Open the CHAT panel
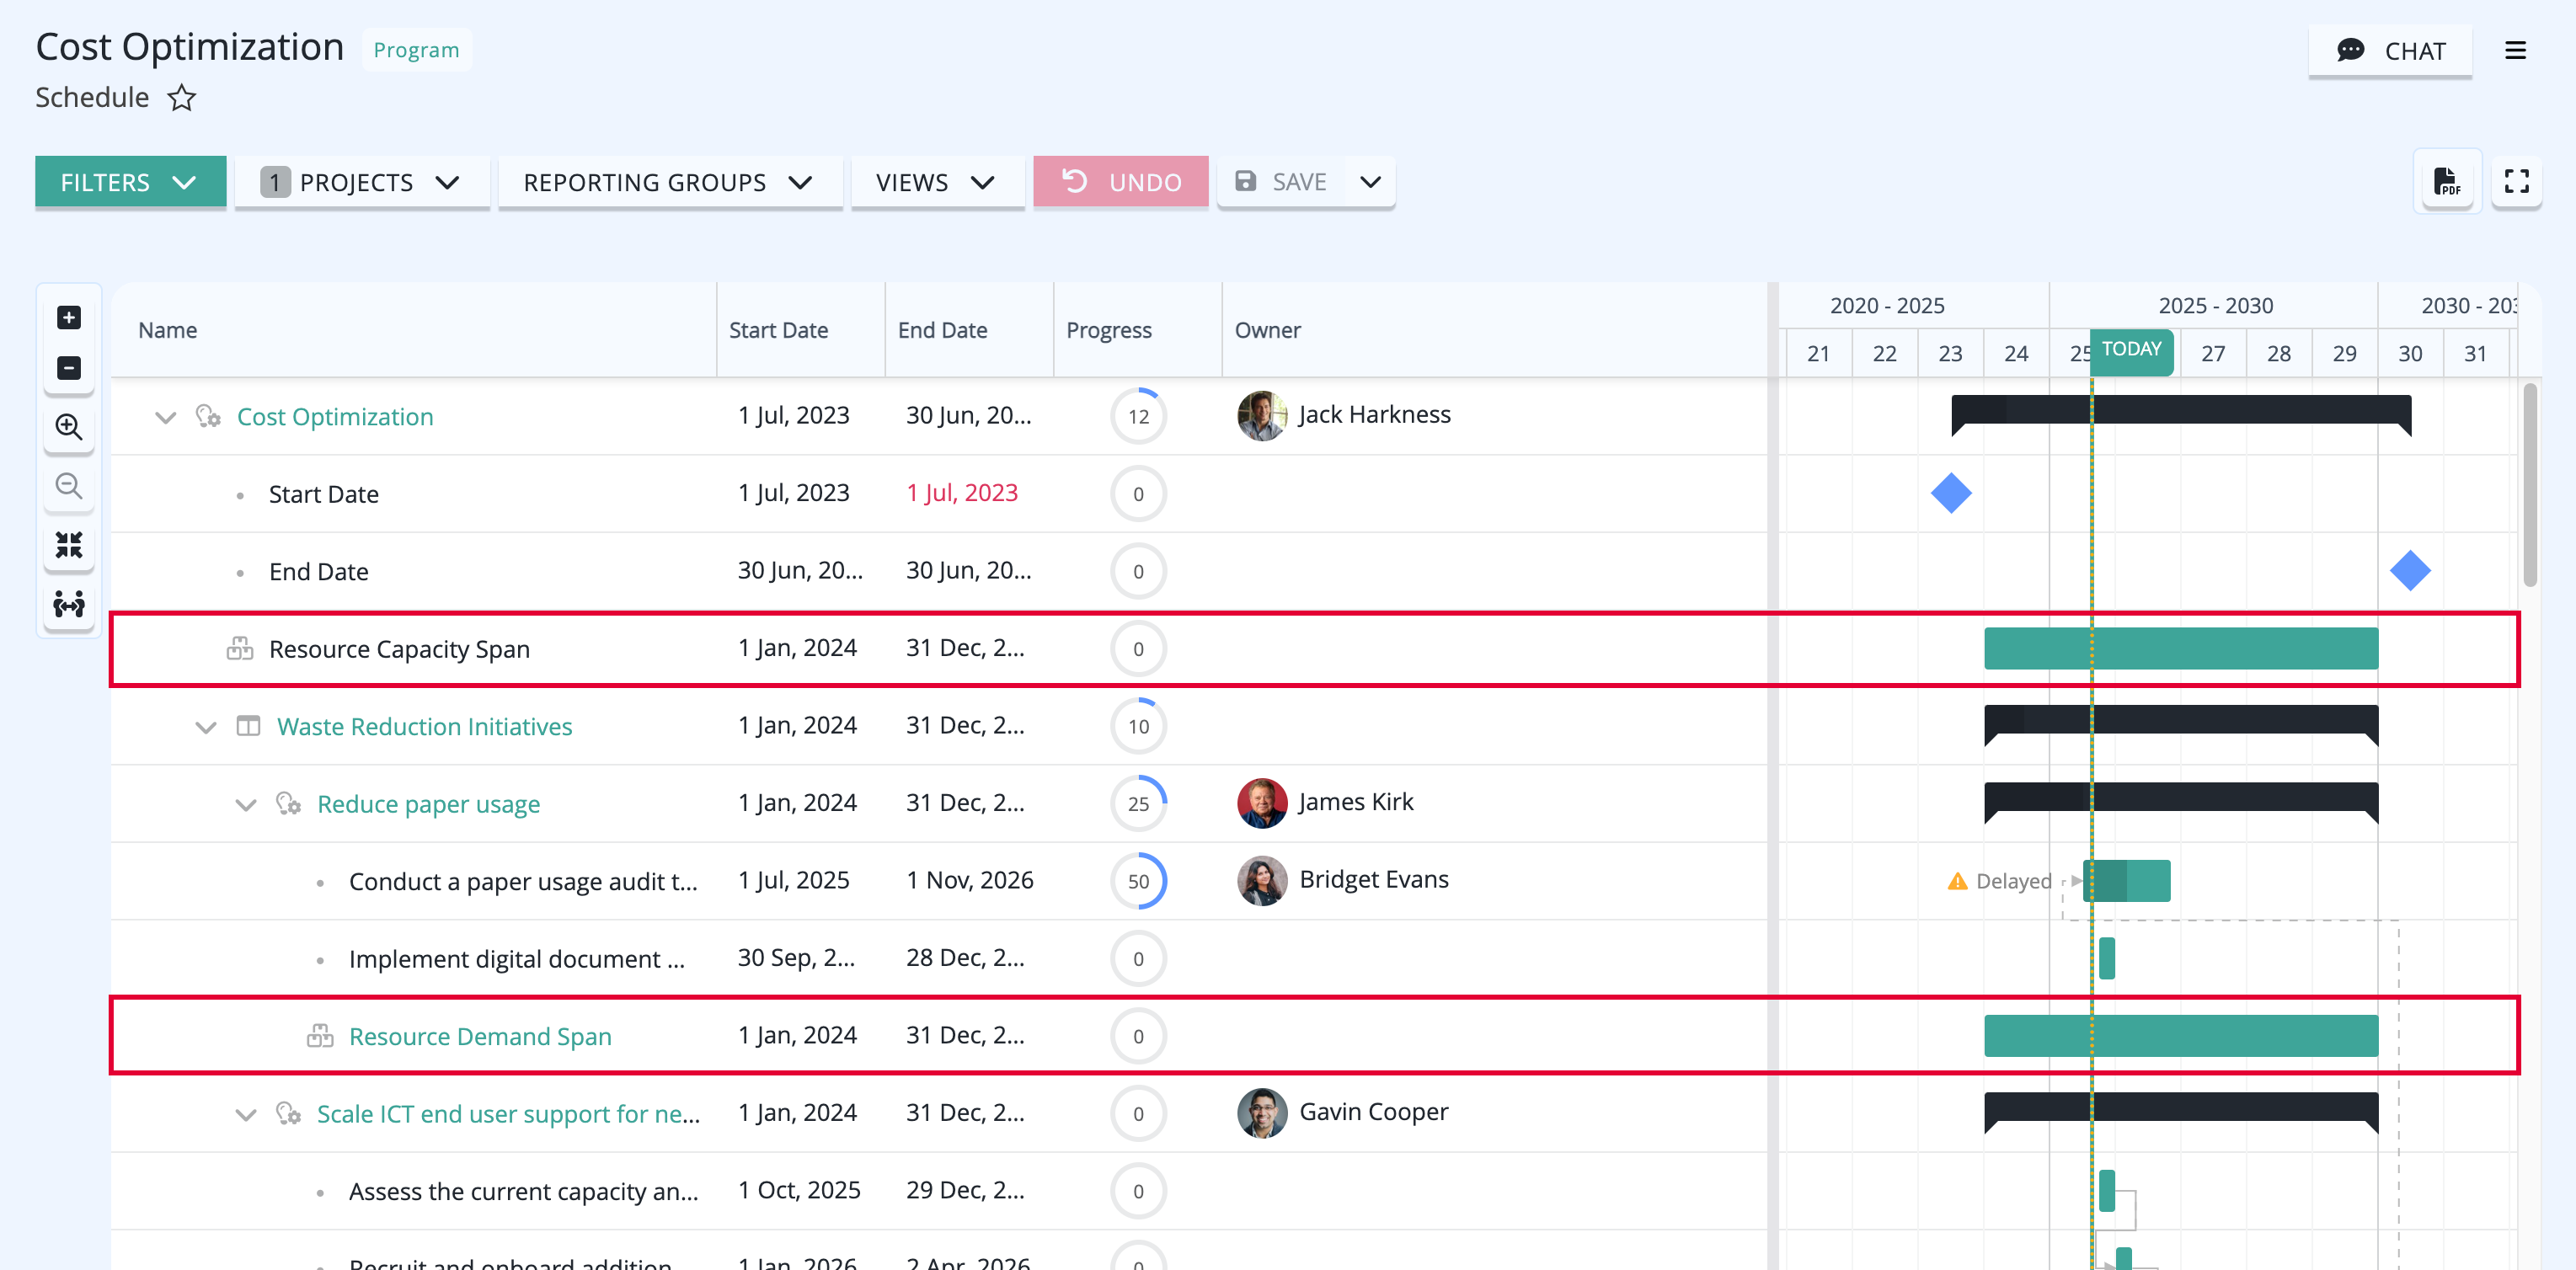 [x=2390, y=51]
